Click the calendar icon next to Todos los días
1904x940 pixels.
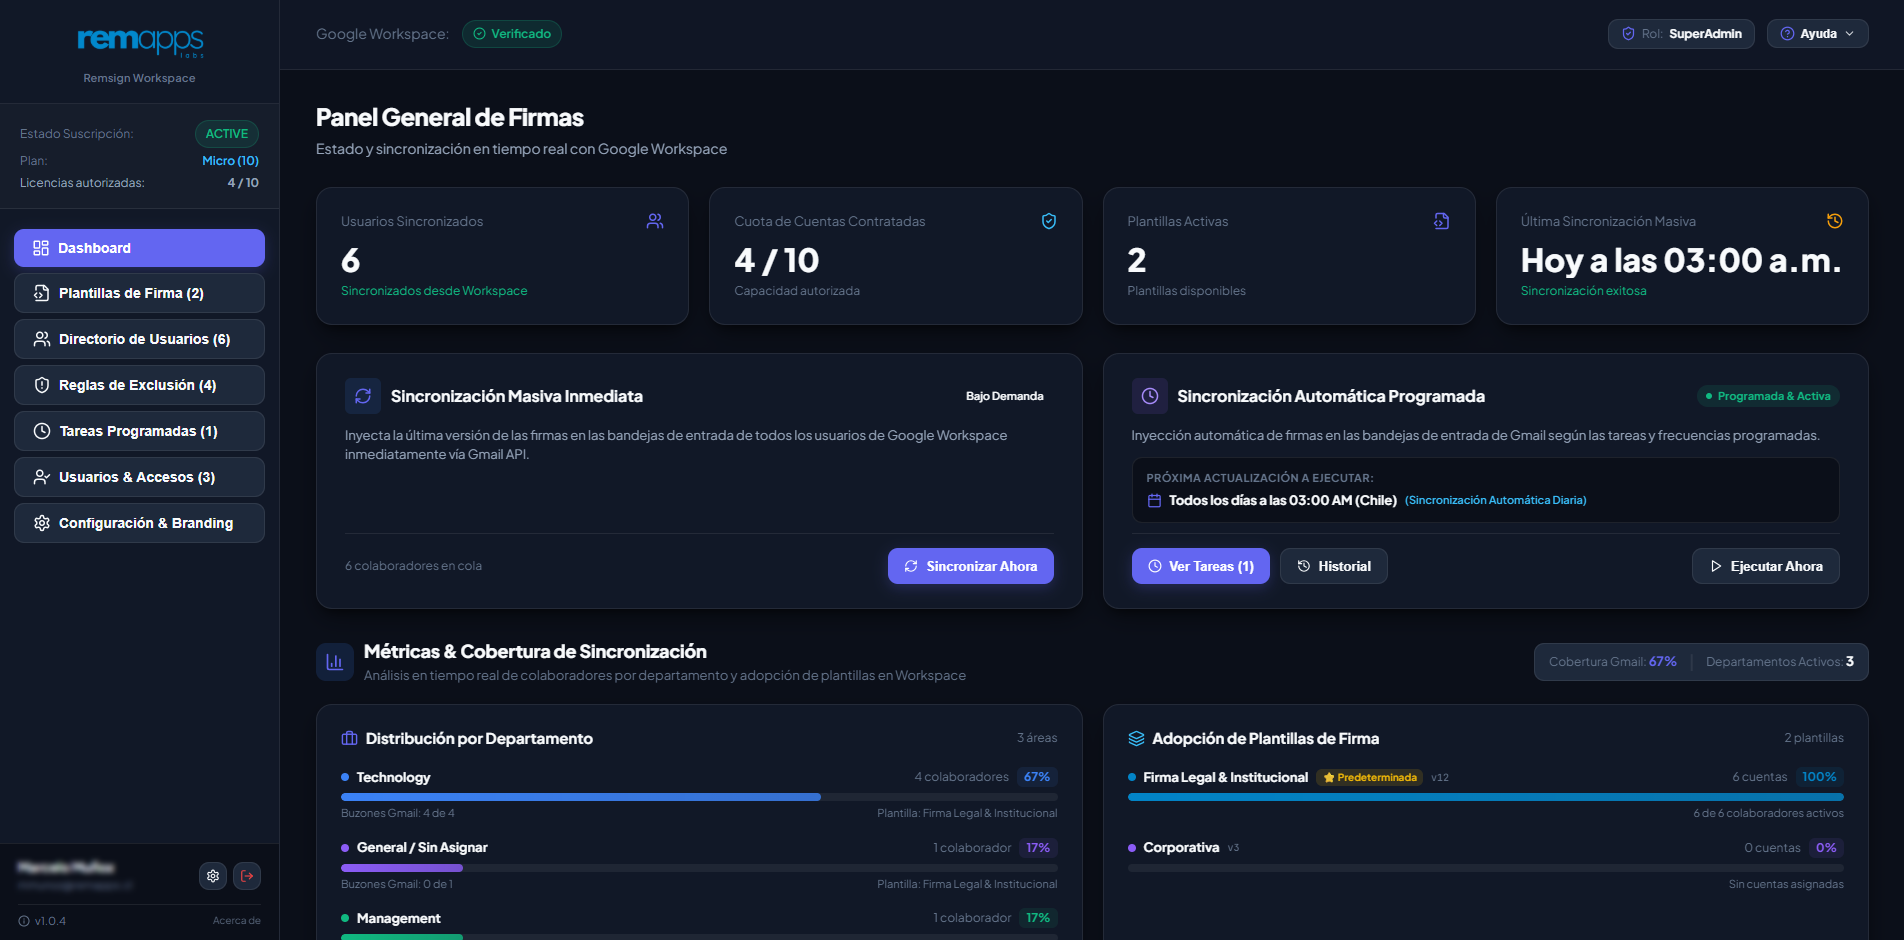point(1154,500)
